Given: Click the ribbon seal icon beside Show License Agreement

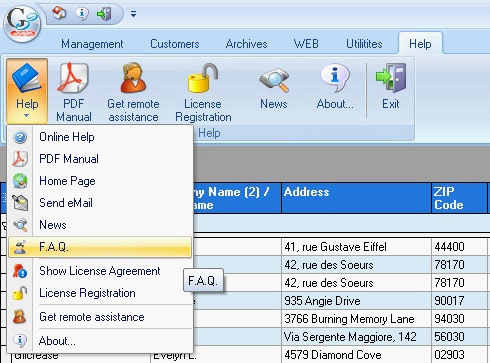Looking at the screenshot, I should point(20,271).
